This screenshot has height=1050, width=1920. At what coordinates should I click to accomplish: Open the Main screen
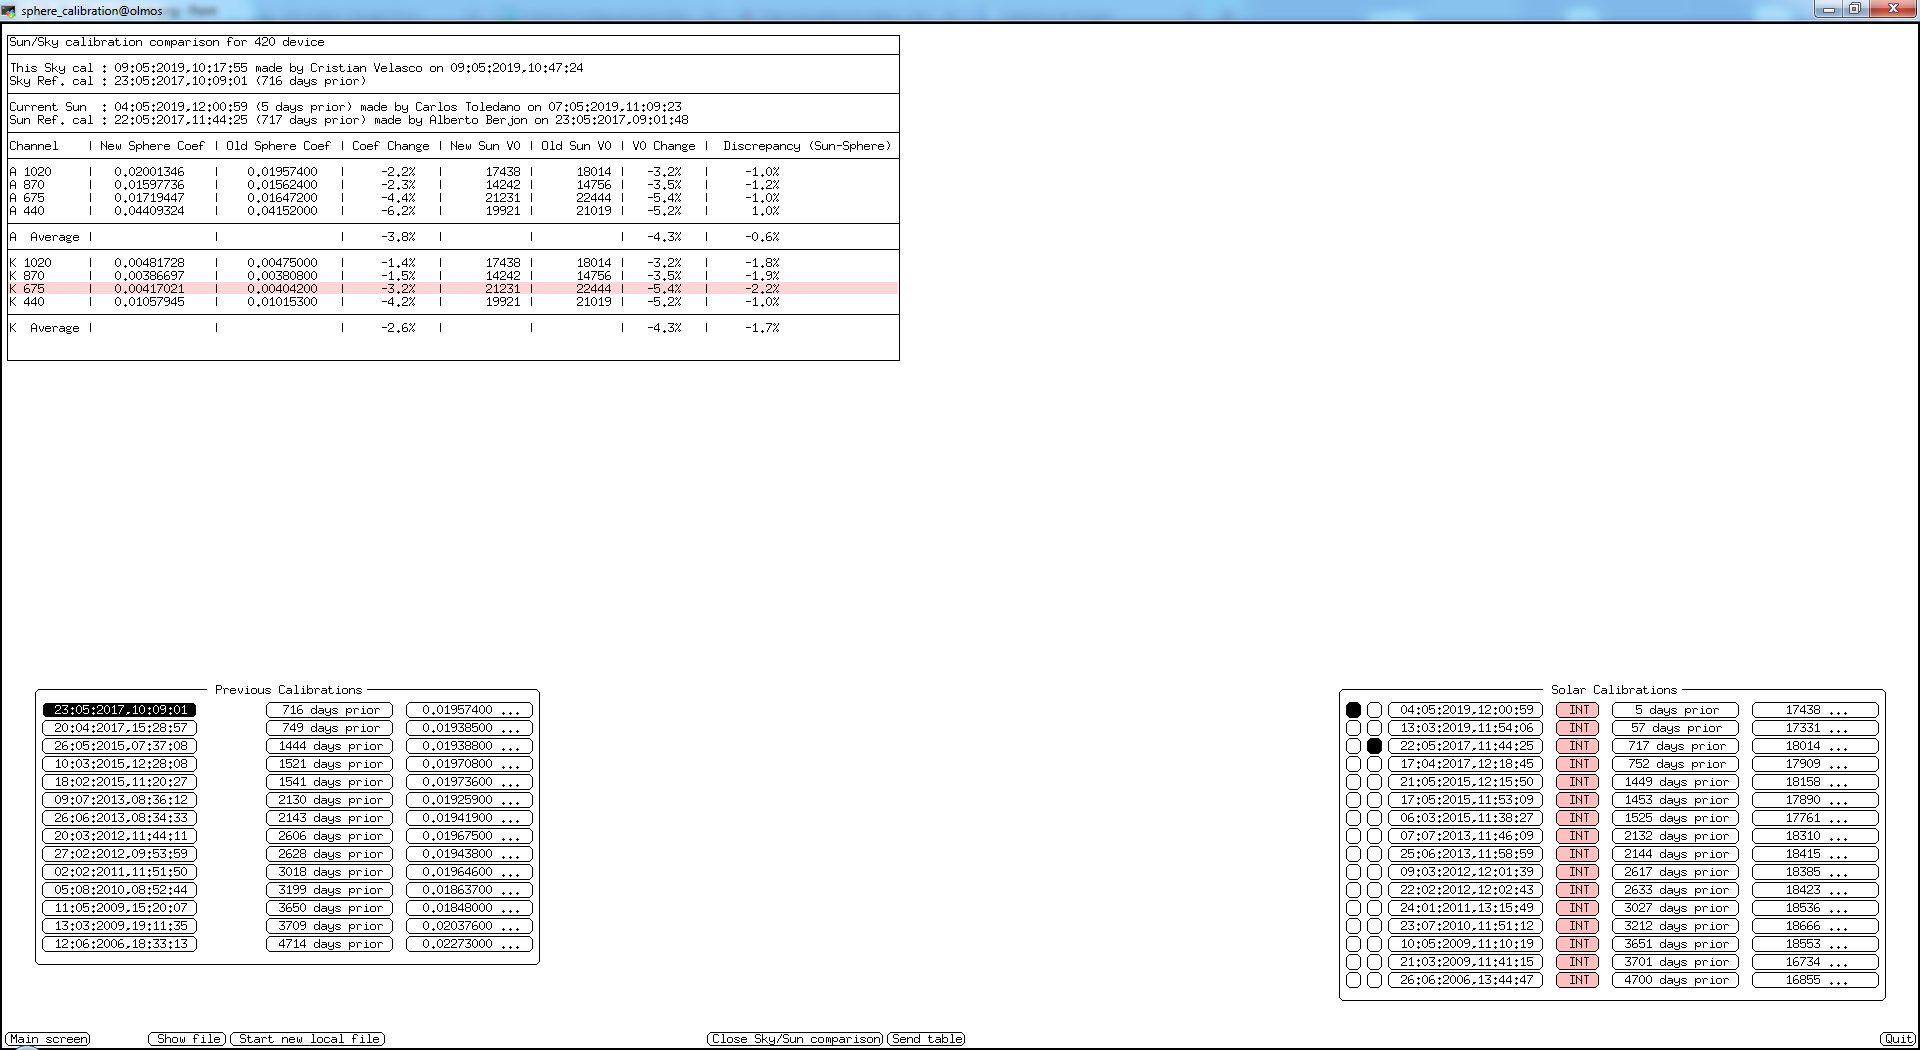coord(47,1039)
